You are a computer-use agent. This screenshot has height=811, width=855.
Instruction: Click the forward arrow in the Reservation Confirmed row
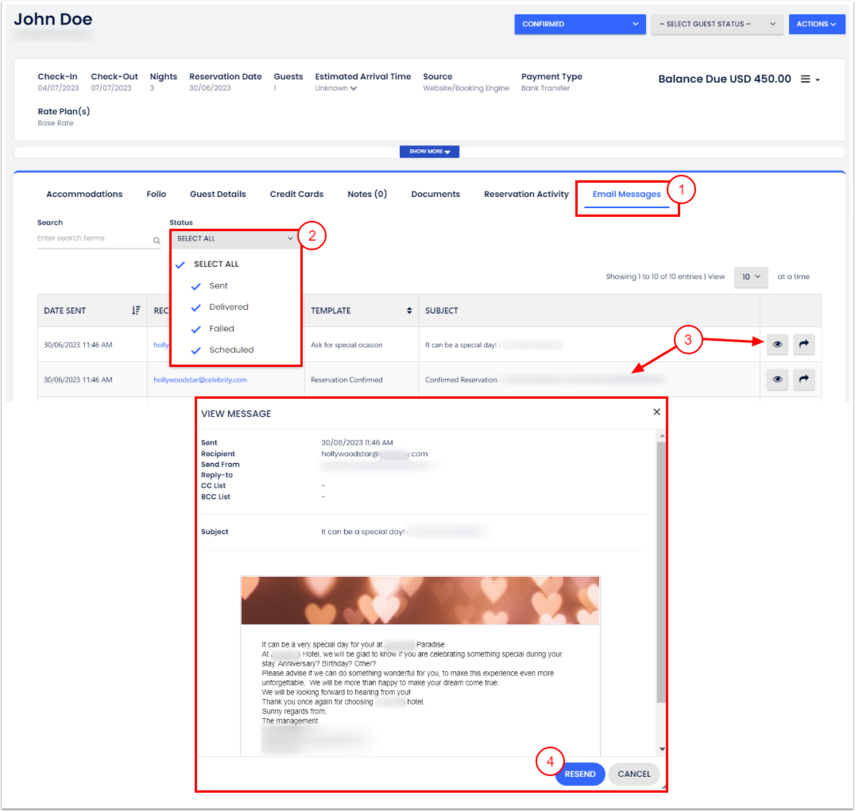[x=804, y=380]
